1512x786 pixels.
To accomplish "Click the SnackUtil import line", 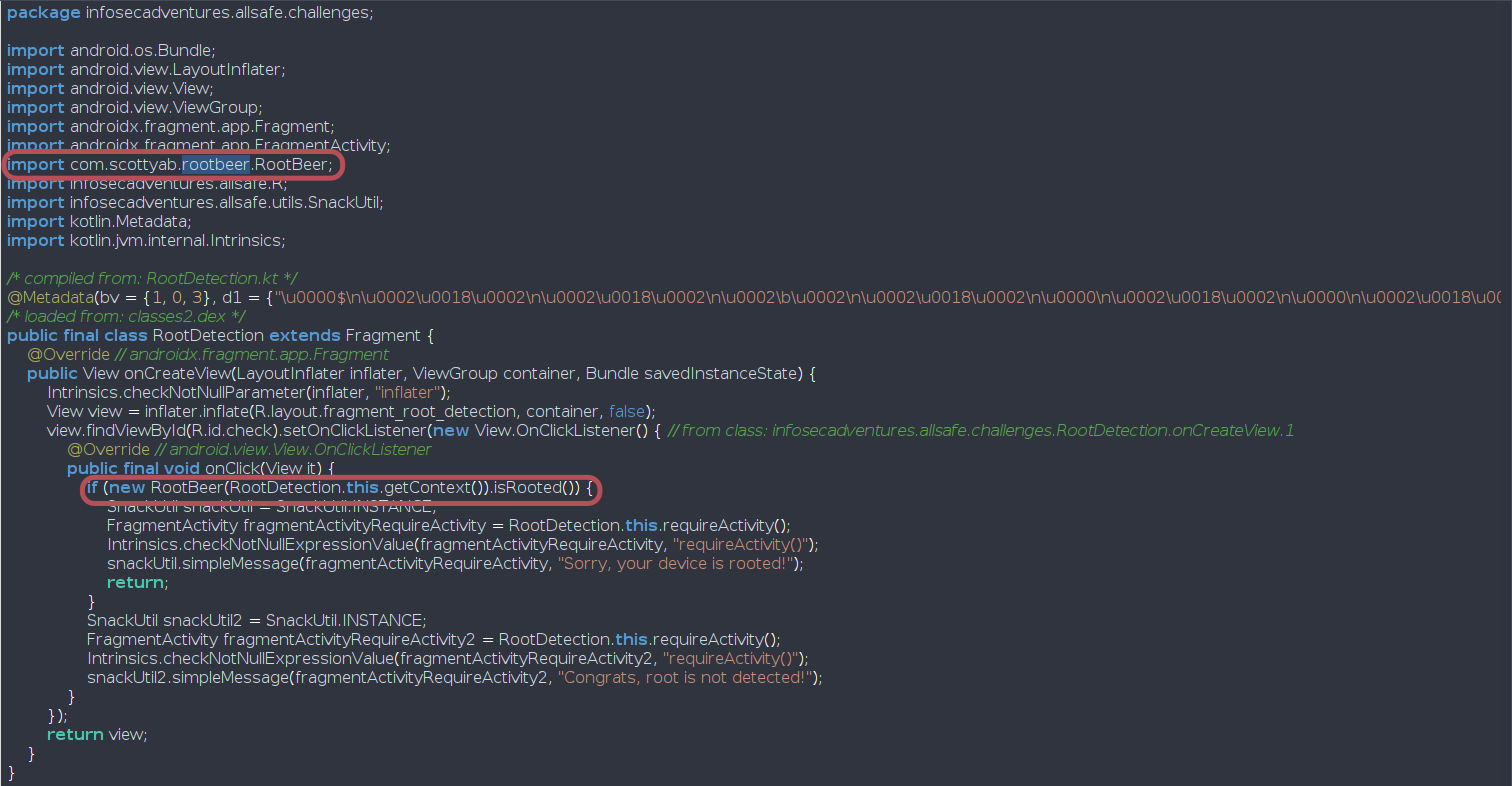I will (195, 202).
